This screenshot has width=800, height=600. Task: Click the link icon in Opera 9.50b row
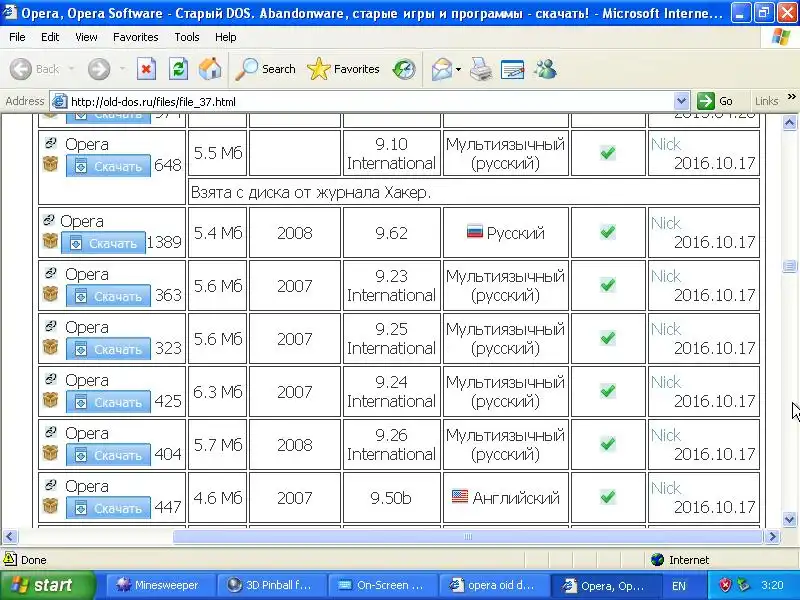[x=50, y=485]
